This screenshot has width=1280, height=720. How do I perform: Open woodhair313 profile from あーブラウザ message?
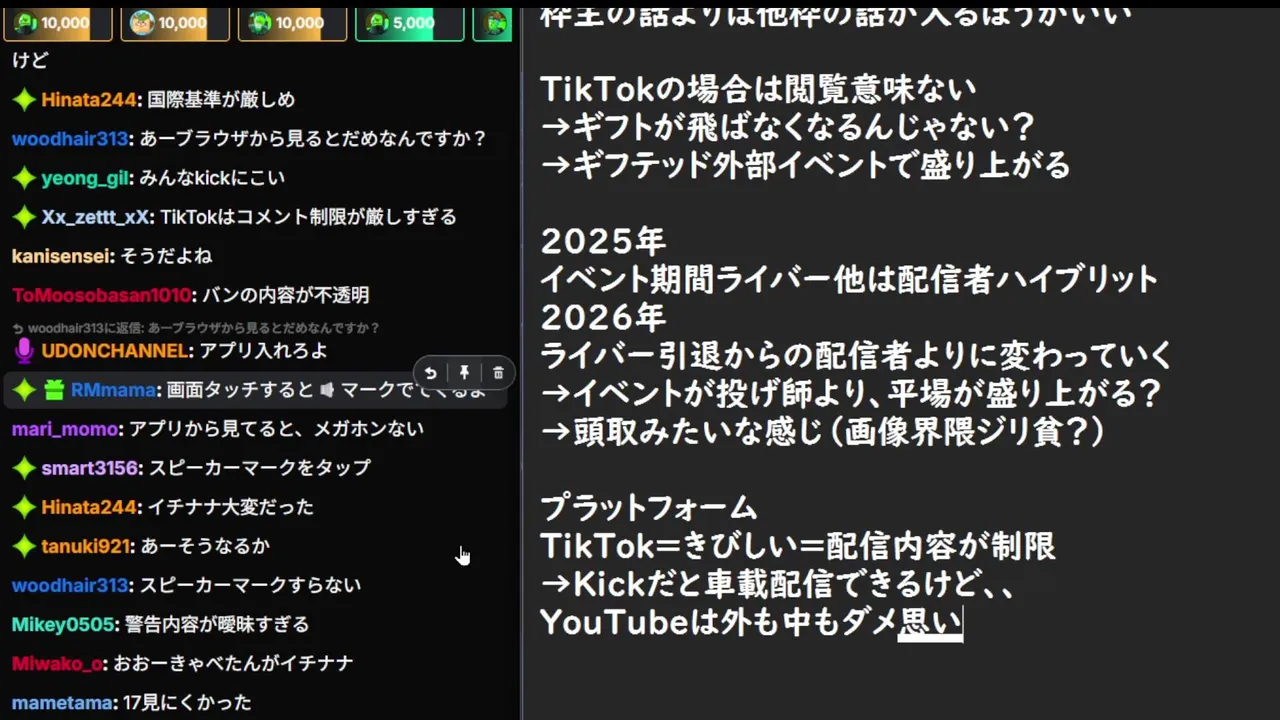tap(70, 139)
